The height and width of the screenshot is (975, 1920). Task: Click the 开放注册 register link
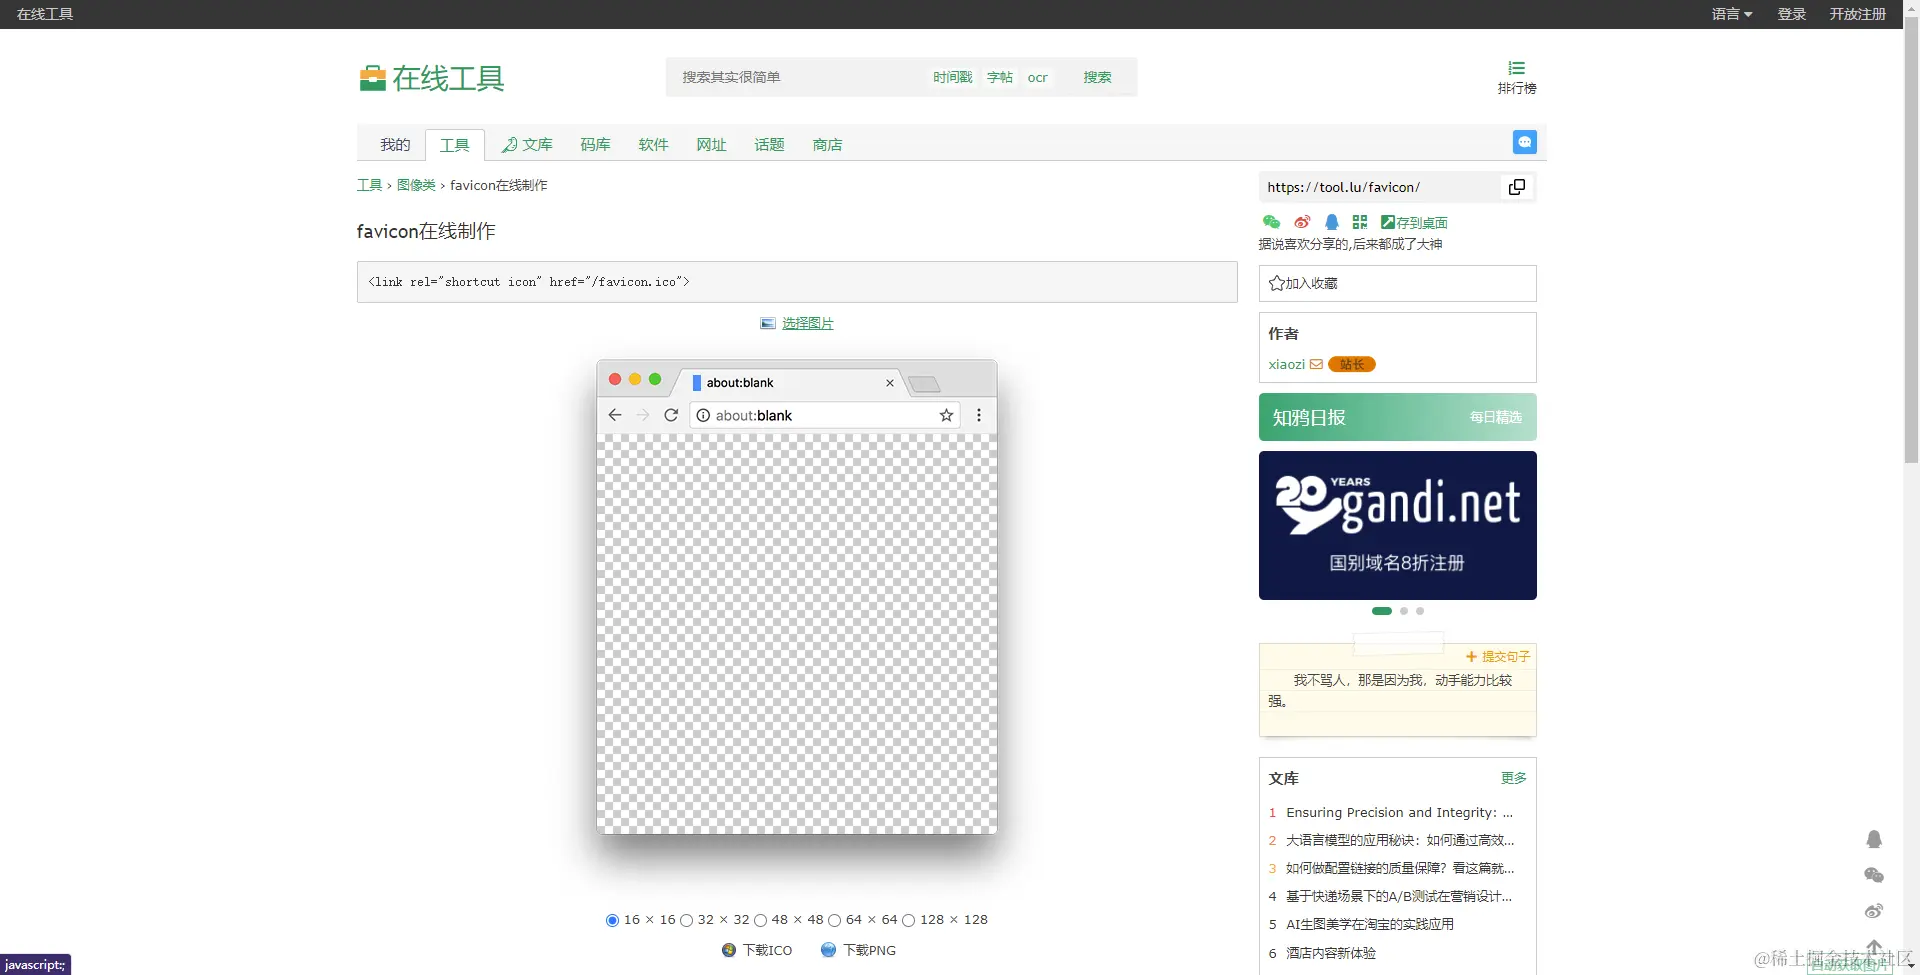coord(1857,14)
